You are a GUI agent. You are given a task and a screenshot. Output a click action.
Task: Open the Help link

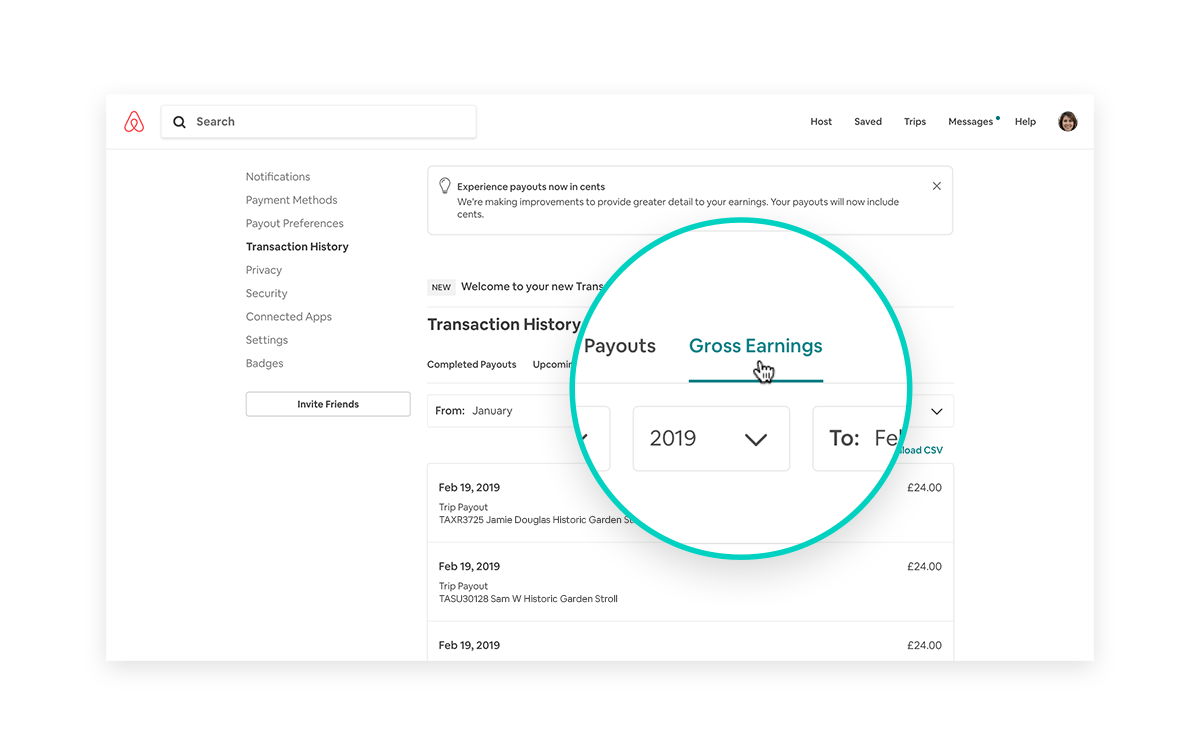click(1025, 122)
